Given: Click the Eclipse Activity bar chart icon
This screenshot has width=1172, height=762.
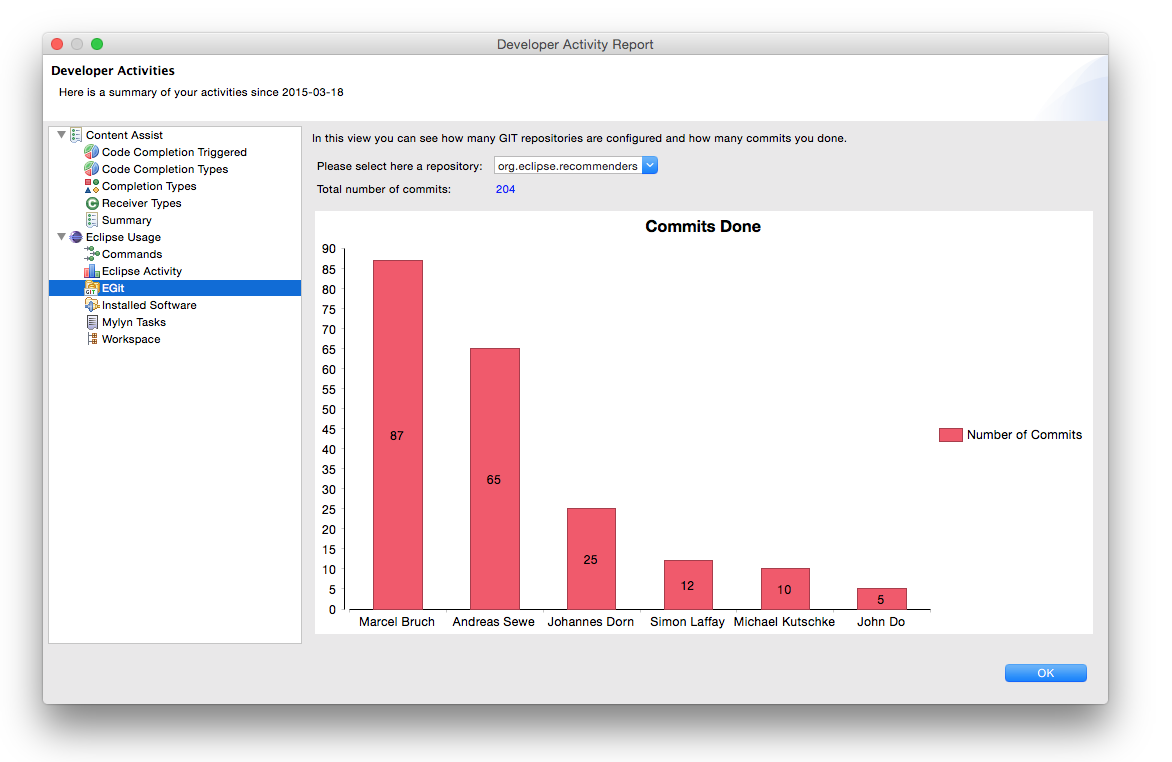Looking at the screenshot, I should [x=91, y=271].
